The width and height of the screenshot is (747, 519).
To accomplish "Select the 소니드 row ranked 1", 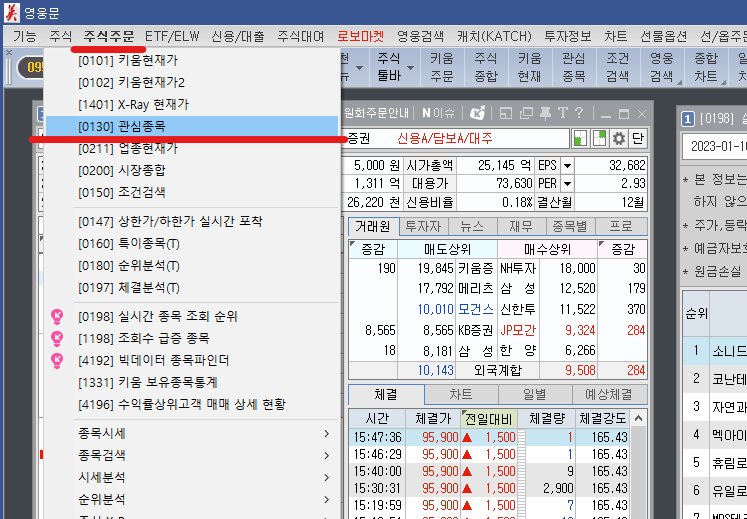I will pos(715,351).
